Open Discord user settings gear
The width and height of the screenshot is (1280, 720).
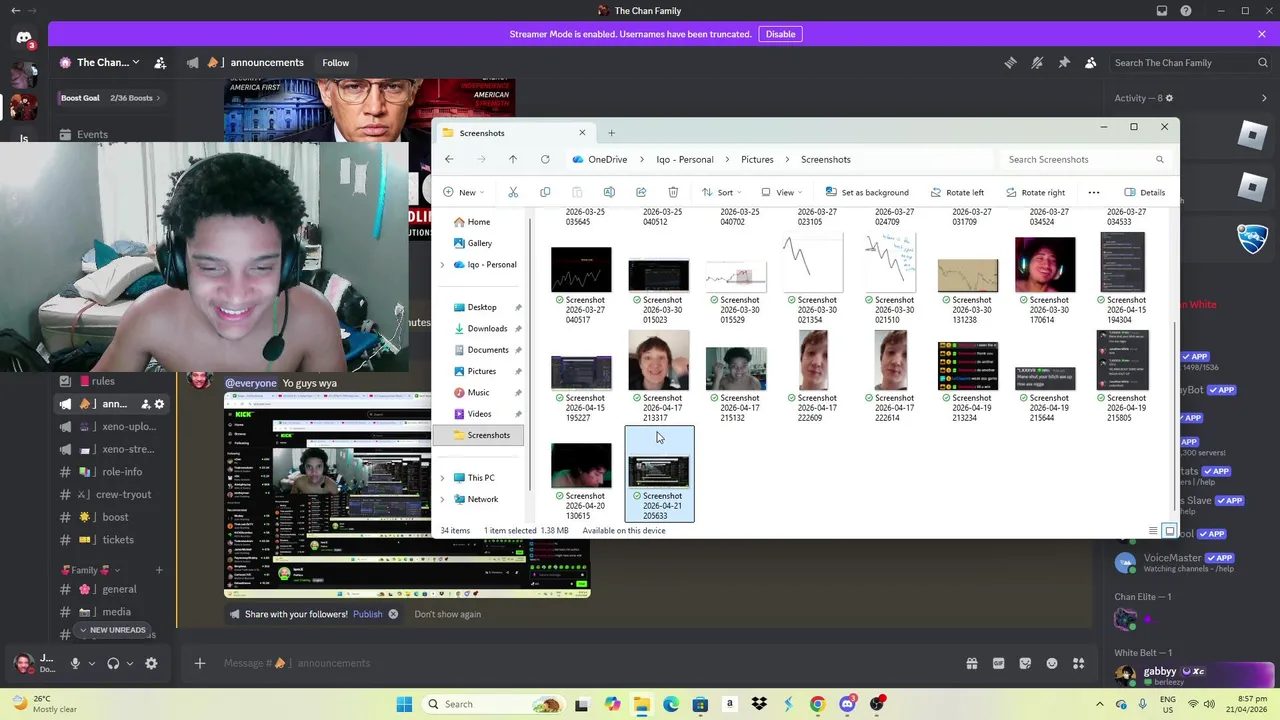click(x=151, y=663)
